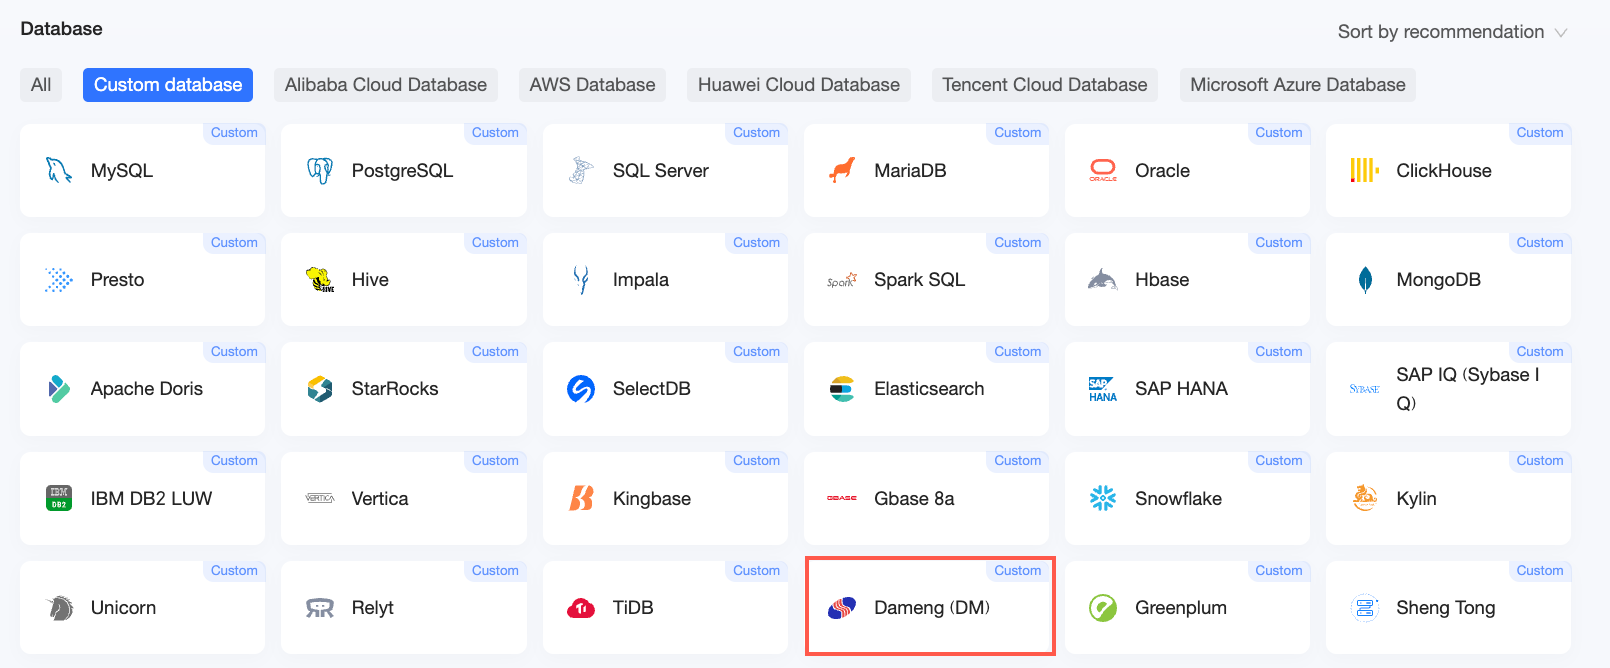Select the Microsoft Azure Database tab

pos(1298,85)
